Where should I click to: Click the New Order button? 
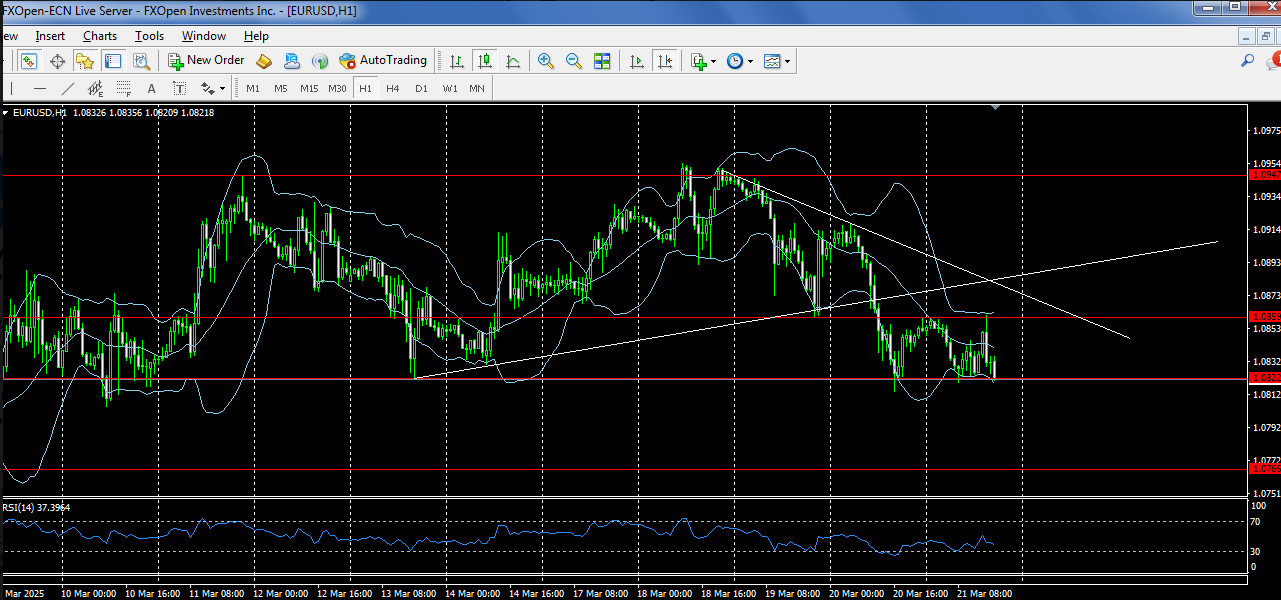click(x=206, y=61)
